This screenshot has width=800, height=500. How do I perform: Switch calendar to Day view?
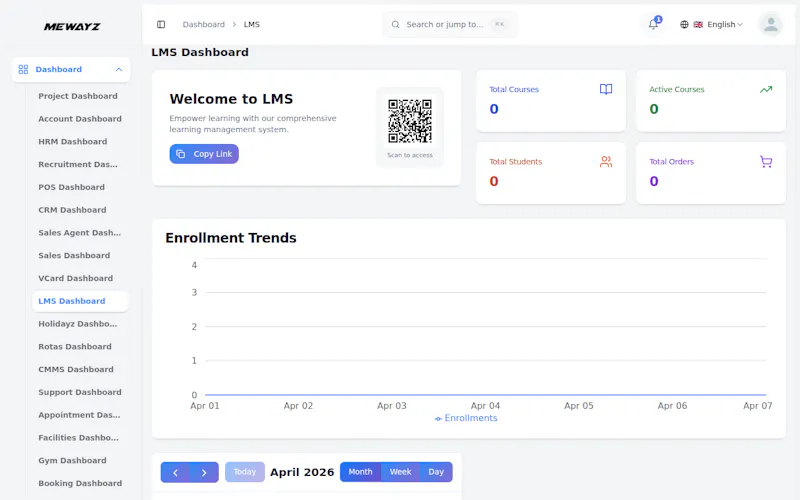(x=436, y=472)
